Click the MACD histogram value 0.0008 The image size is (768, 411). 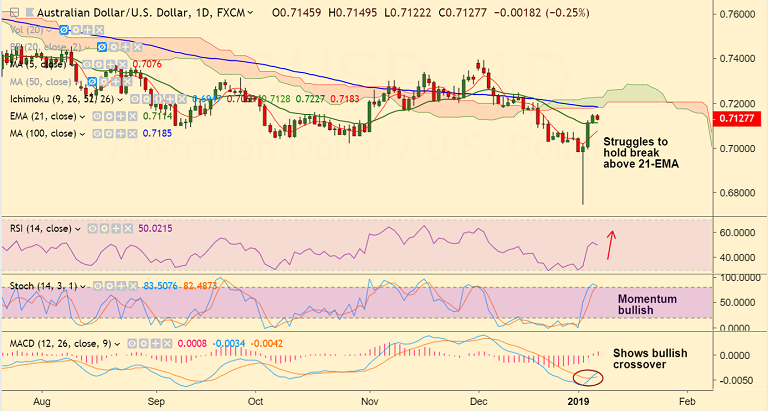(x=192, y=343)
